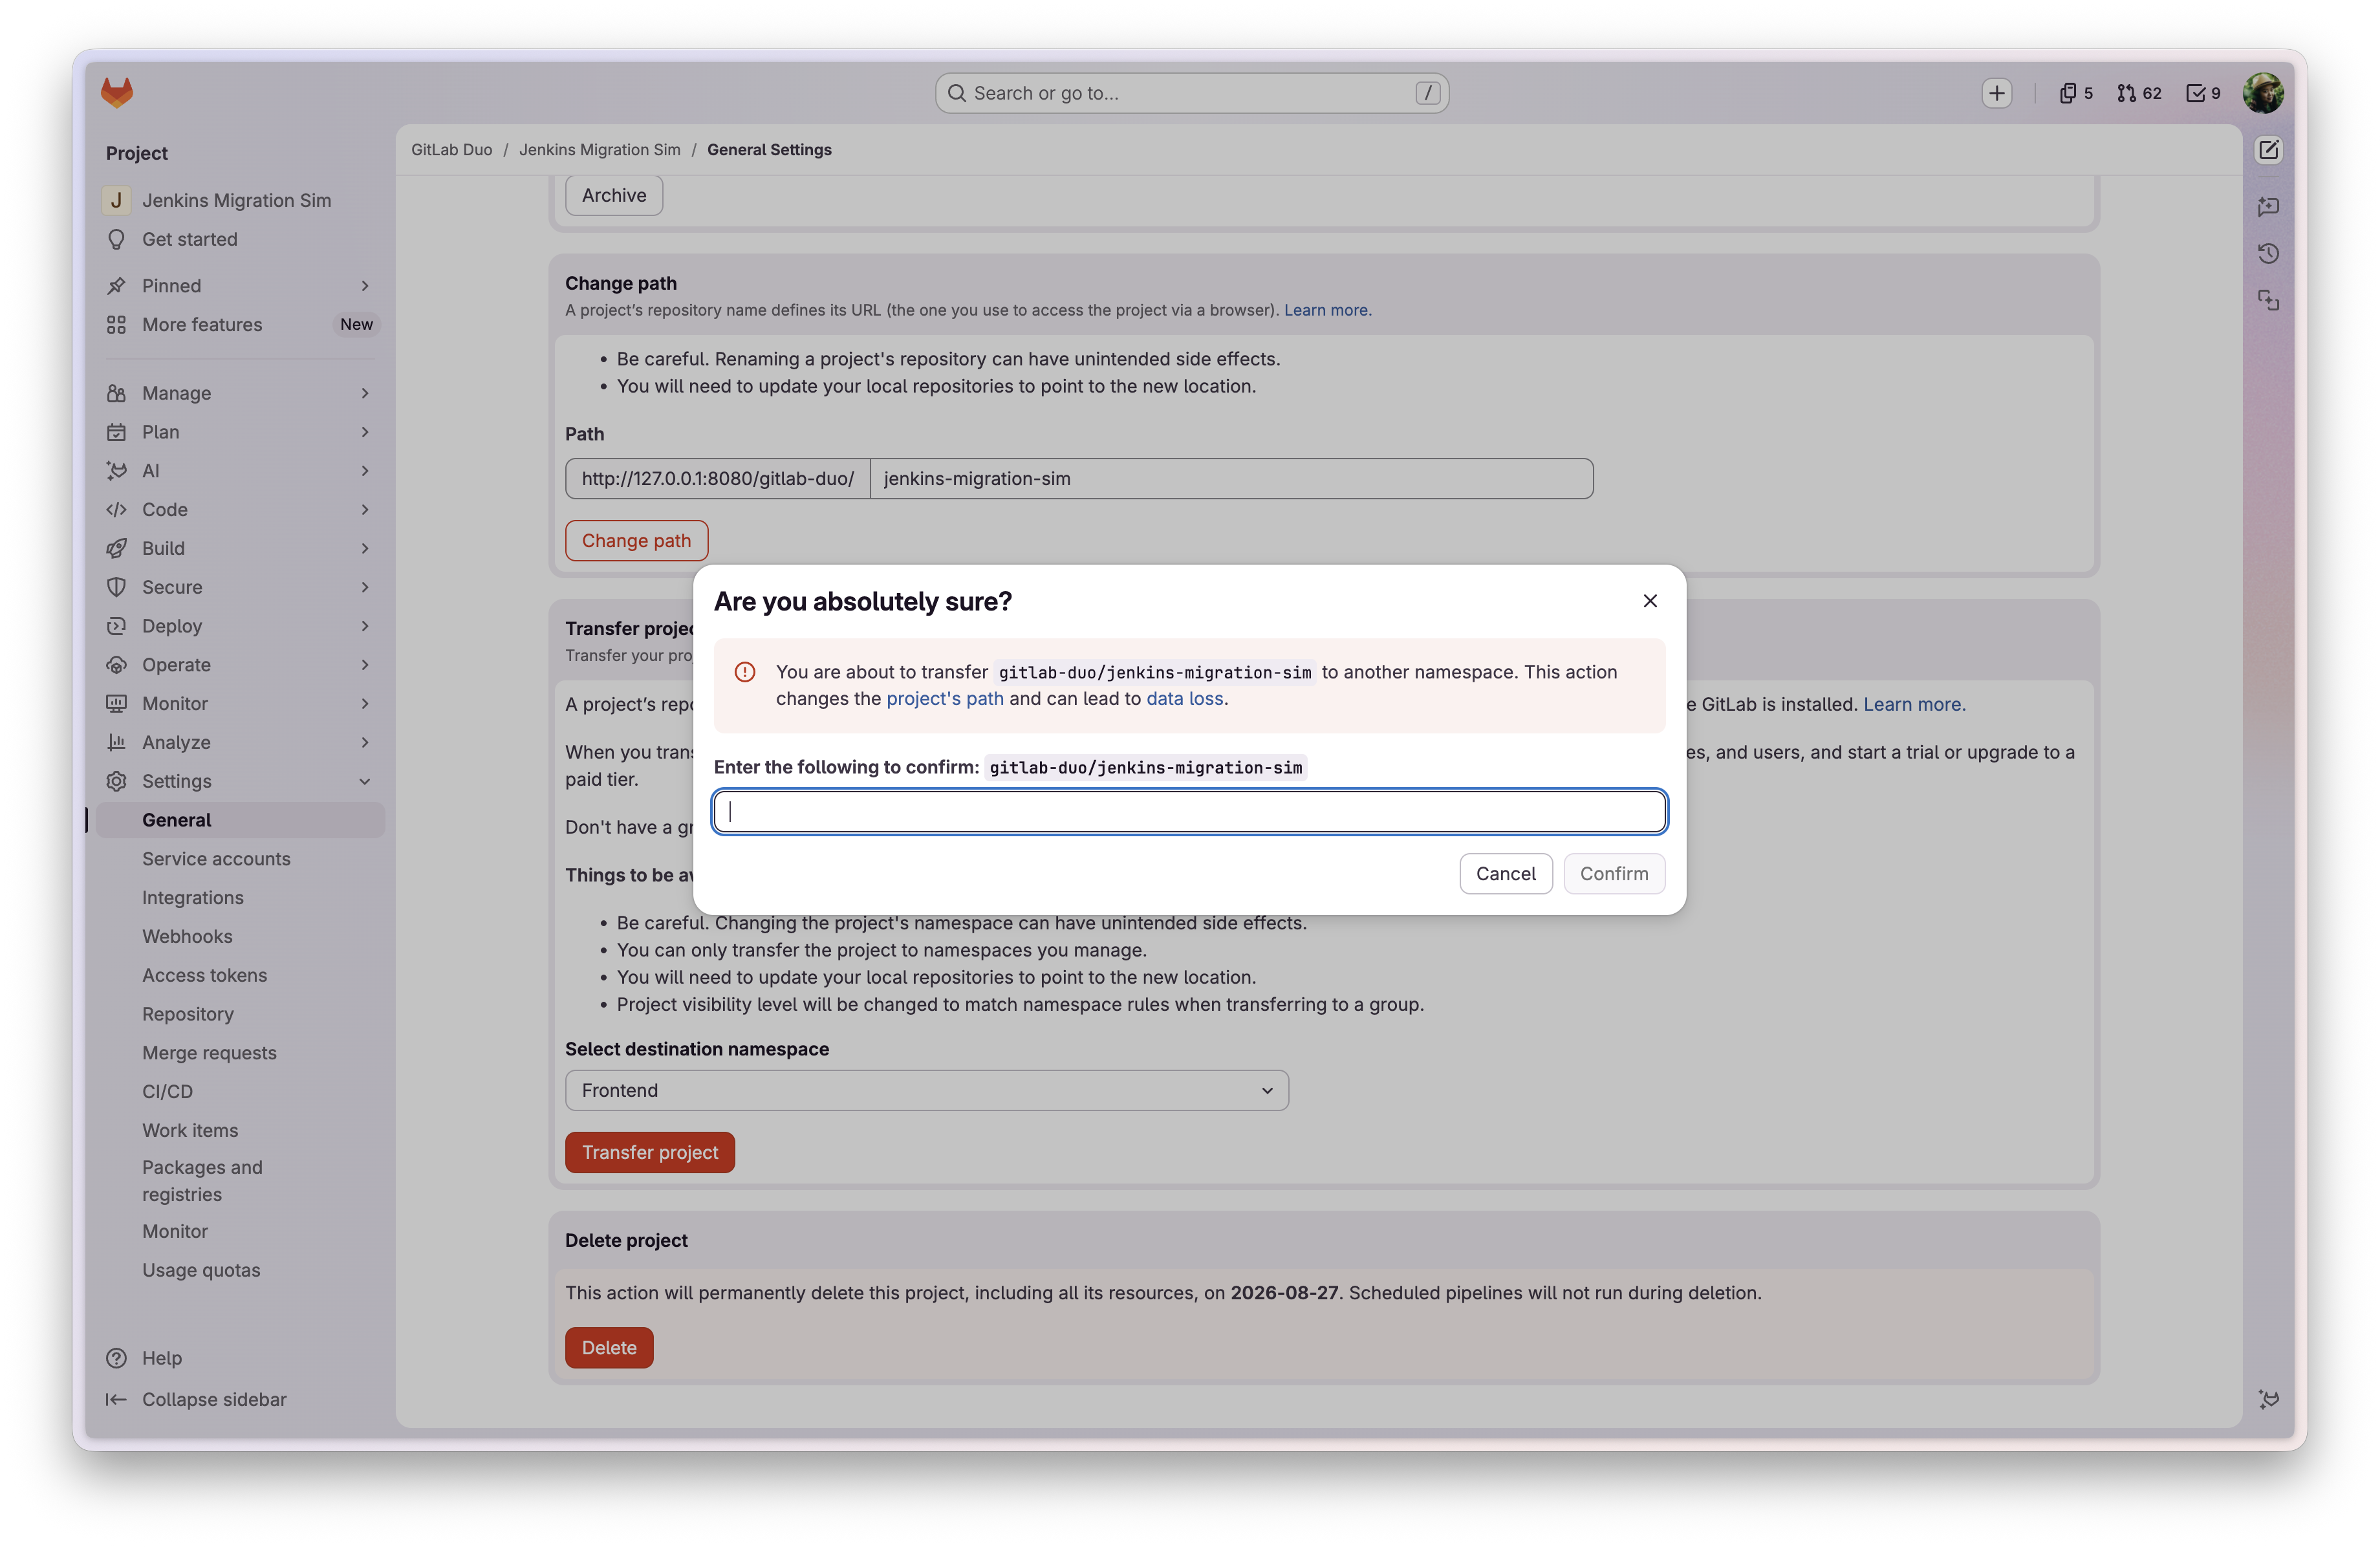Close the confirmation dialog with X
The width and height of the screenshot is (2380, 1547).
pos(1649,601)
